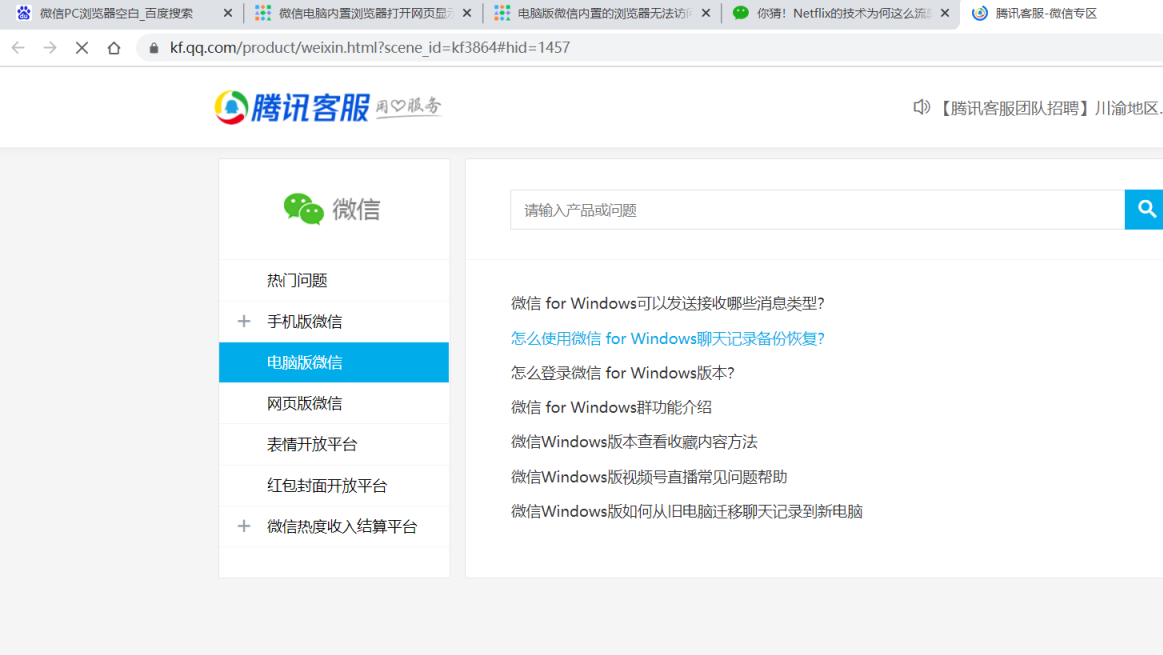The width and height of the screenshot is (1163, 655).
Task: Open 热门问题 in the sidebar
Action: [x=297, y=280]
